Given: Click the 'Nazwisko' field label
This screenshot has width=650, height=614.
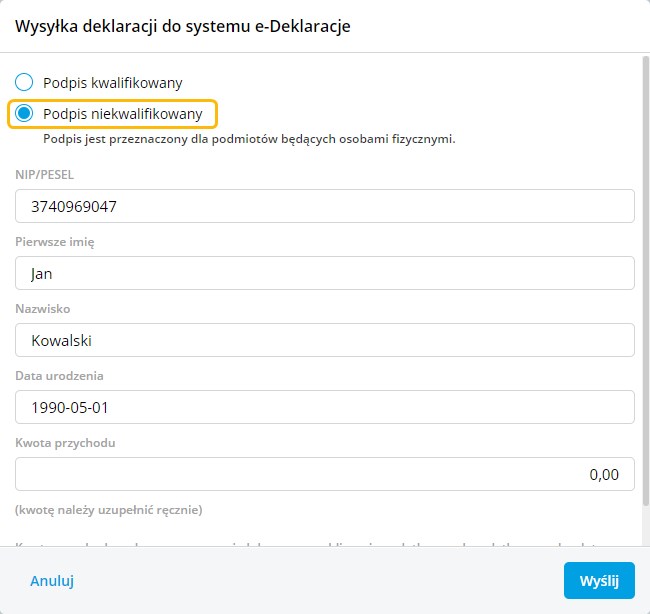Looking at the screenshot, I should [42, 309].
